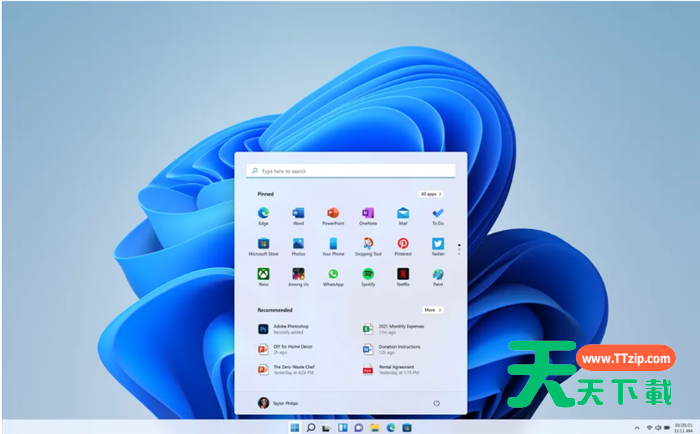The image size is (700, 434).
Task: Launch Word from pinned apps
Action: click(298, 216)
